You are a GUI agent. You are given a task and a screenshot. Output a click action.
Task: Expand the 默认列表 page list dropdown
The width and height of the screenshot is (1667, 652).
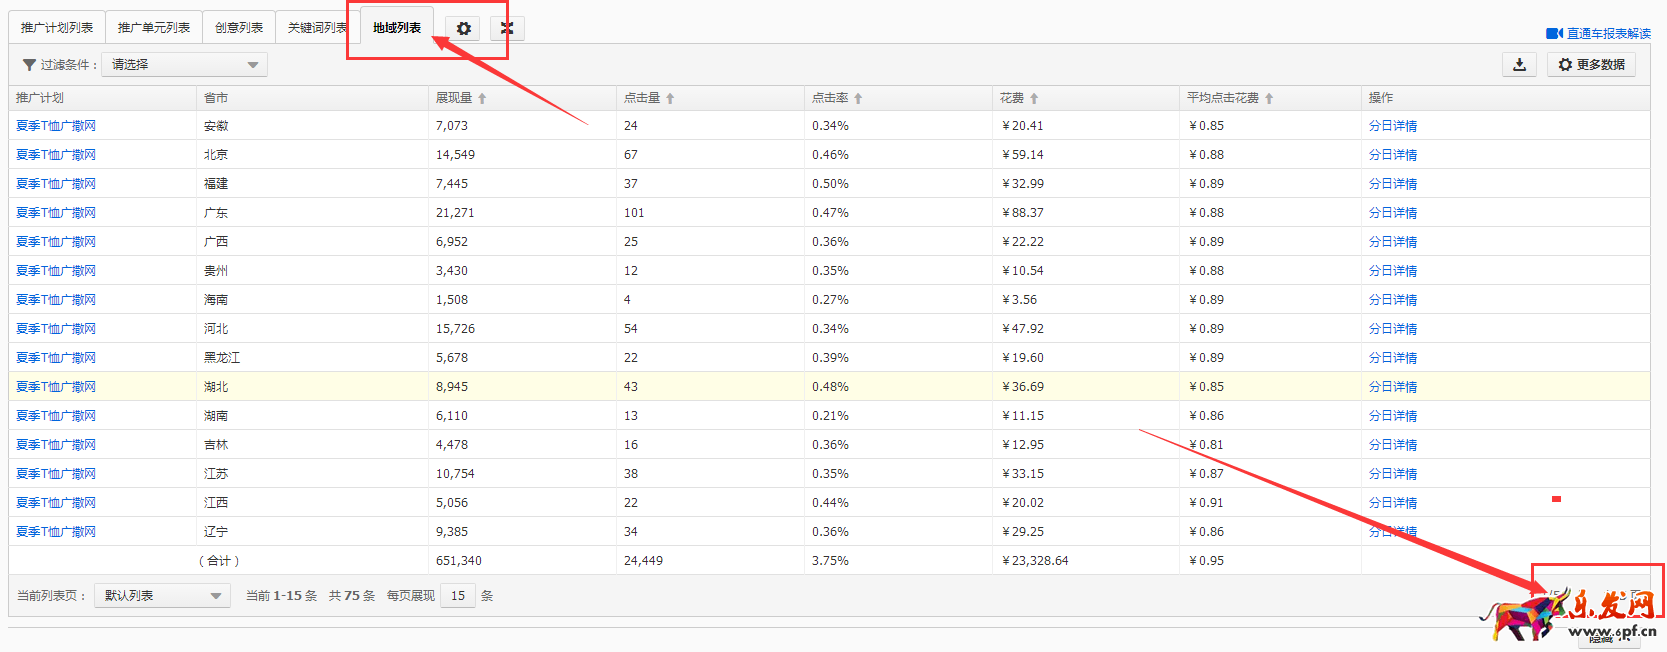[162, 596]
